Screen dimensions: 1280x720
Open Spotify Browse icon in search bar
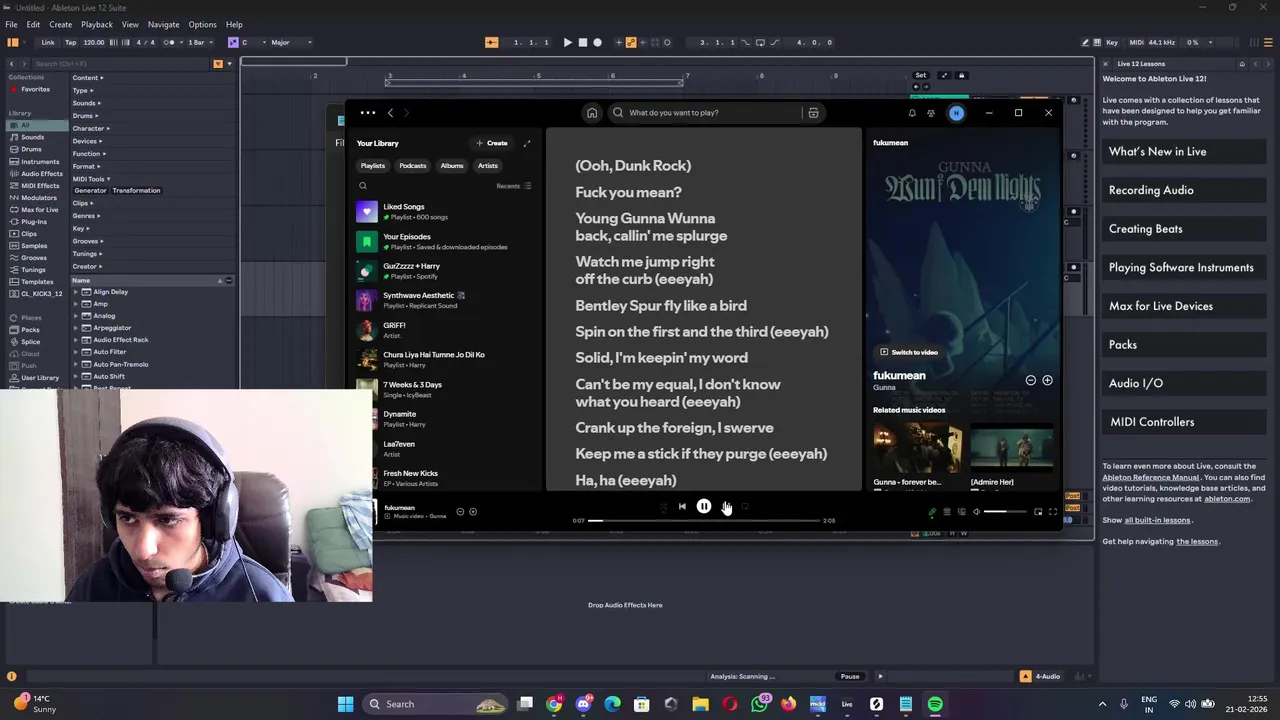[x=813, y=113]
